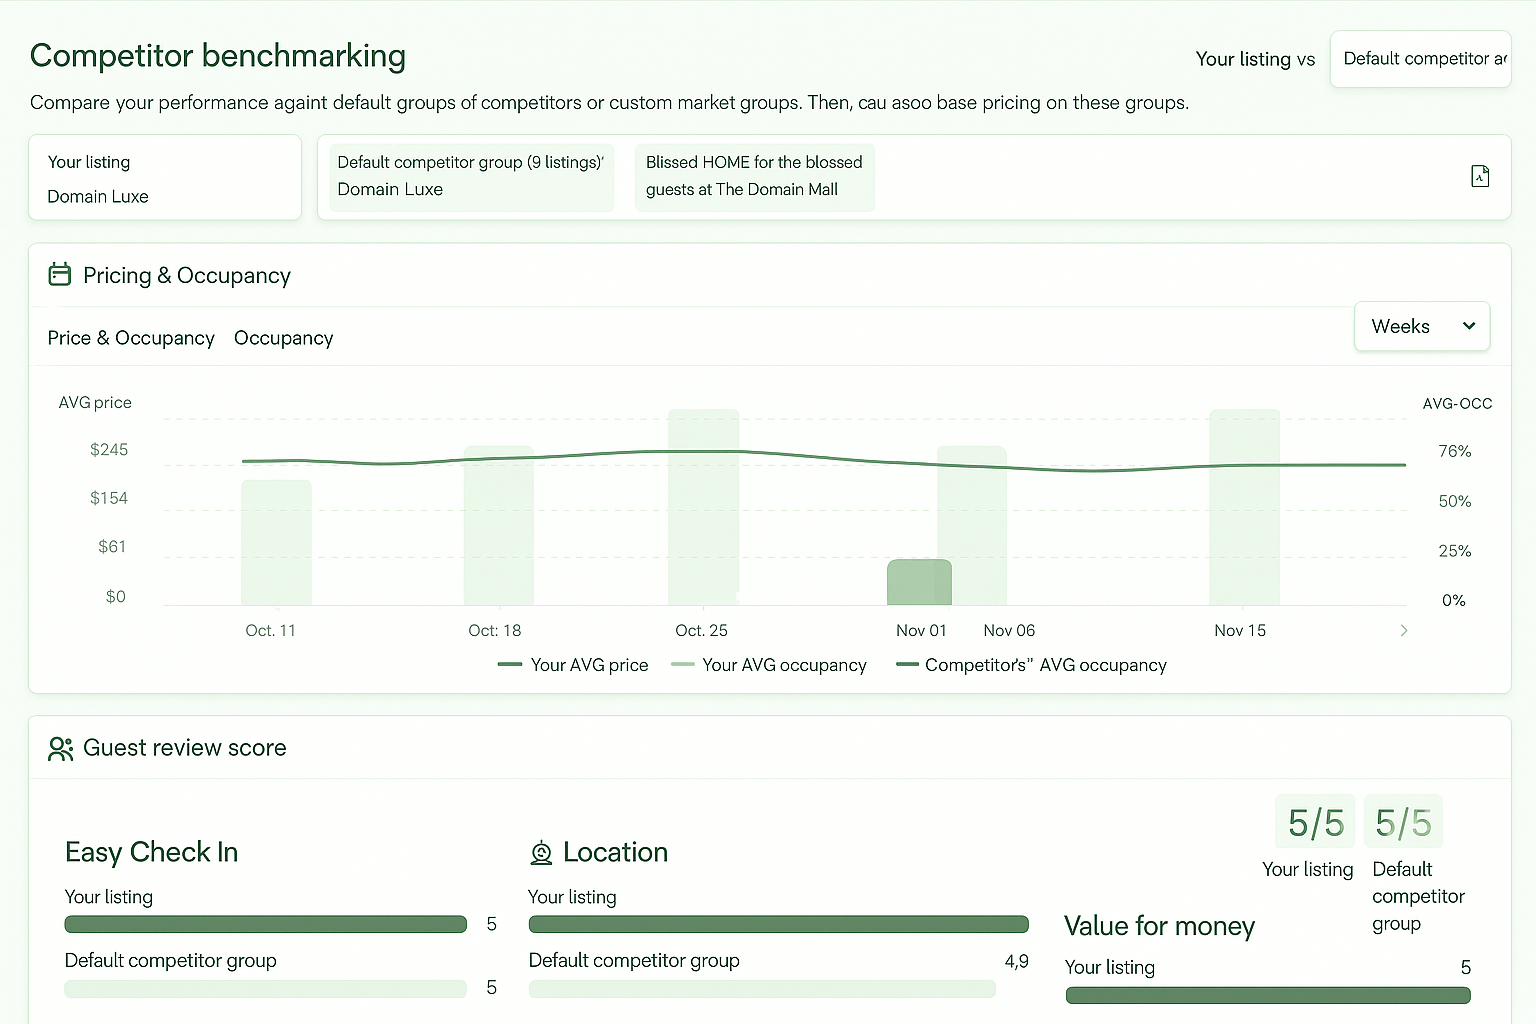Viewport: 1536px width, 1024px height.
Task: Open the Default competitor group selector
Action: point(1420,59)
